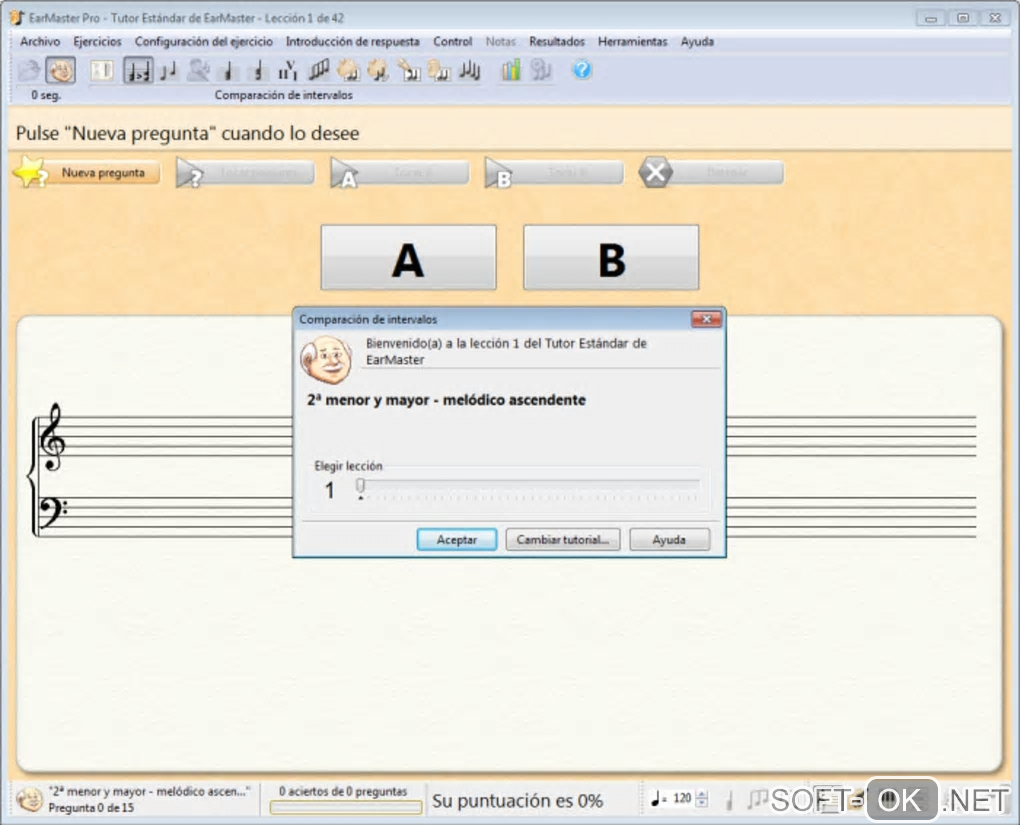Open the Resultados menu
Image resolution: width=1020 pixels, height=825 pixels.
click(557, 42)
